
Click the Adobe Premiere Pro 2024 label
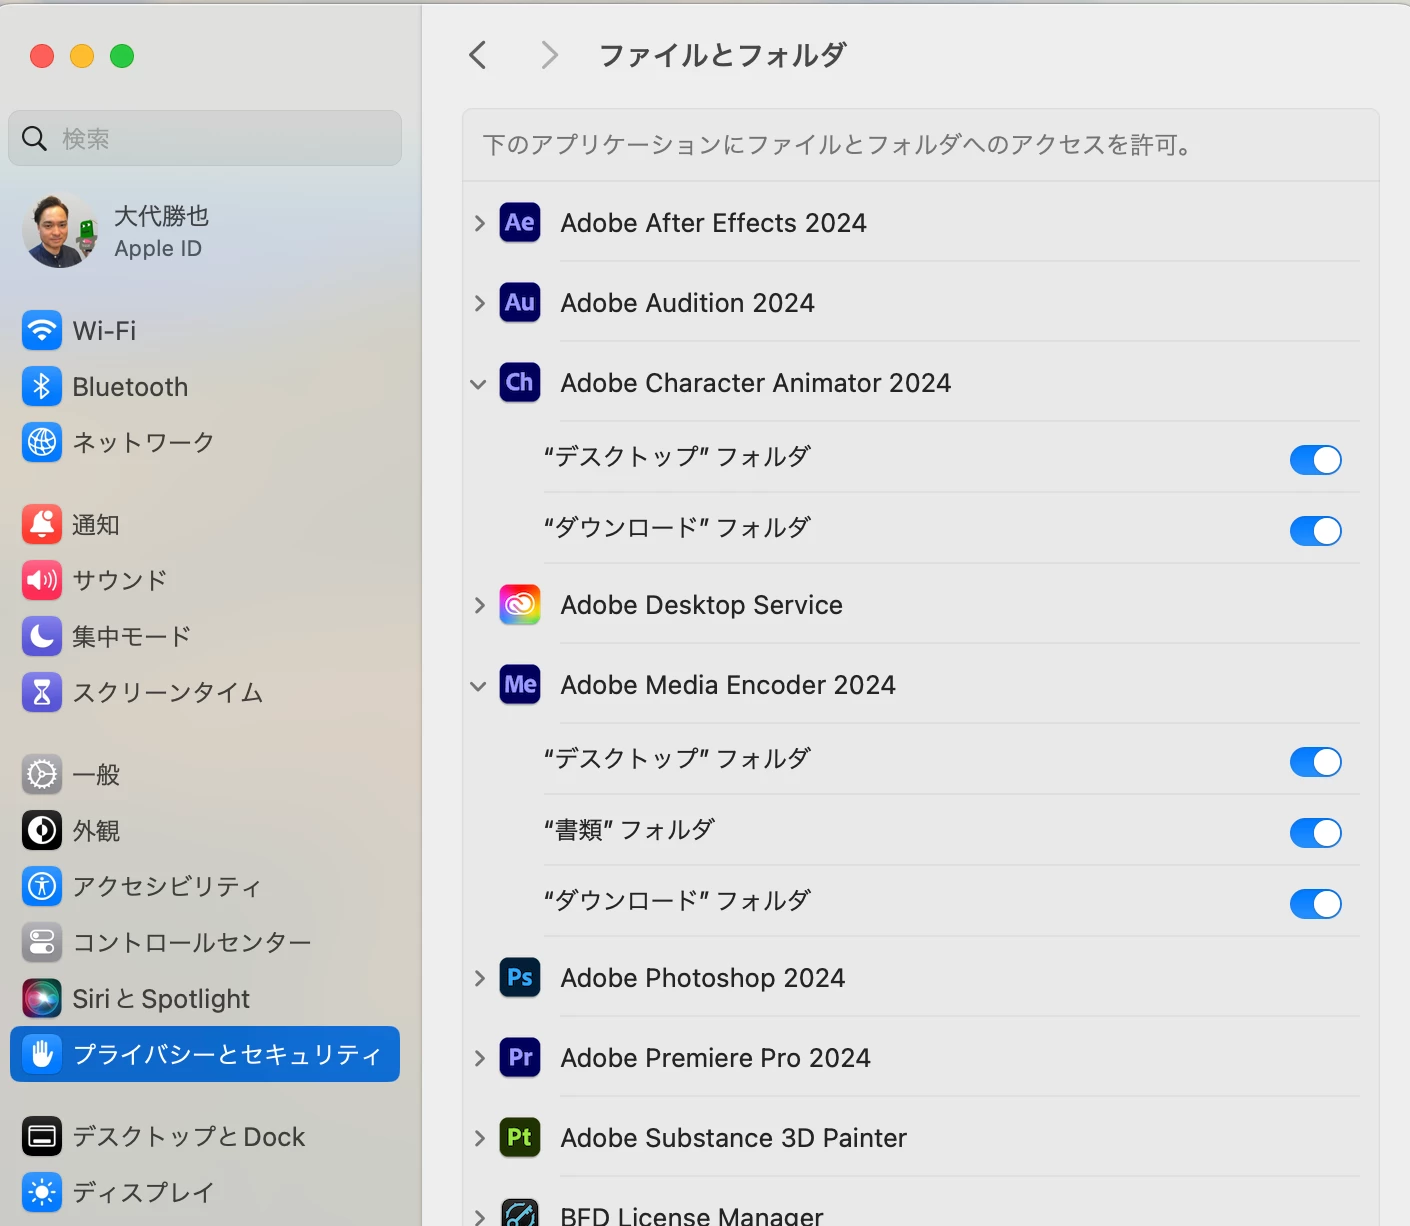[x=716, y=1058]
